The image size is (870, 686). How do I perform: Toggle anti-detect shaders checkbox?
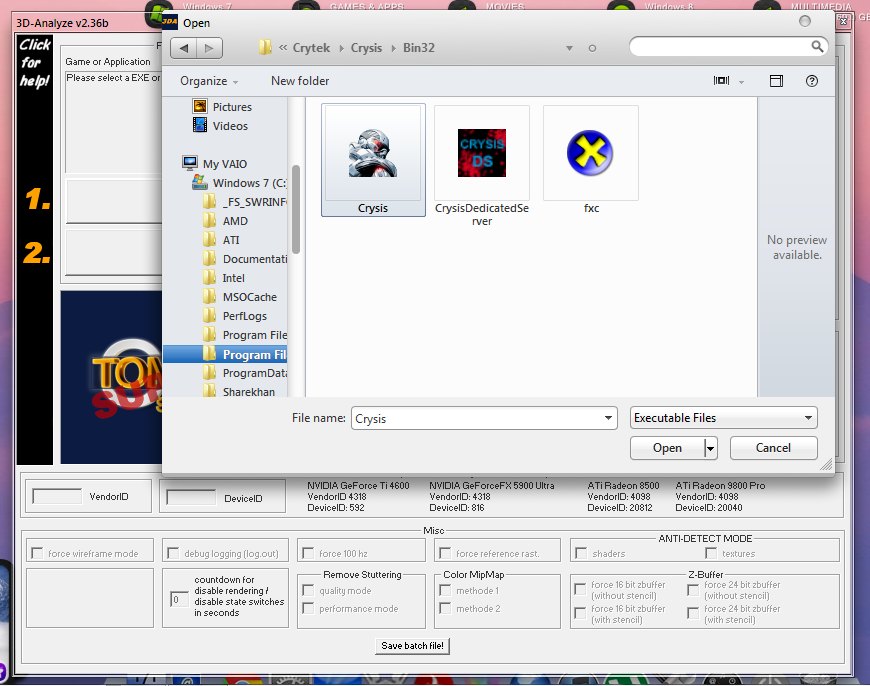[x=581, y=553]
